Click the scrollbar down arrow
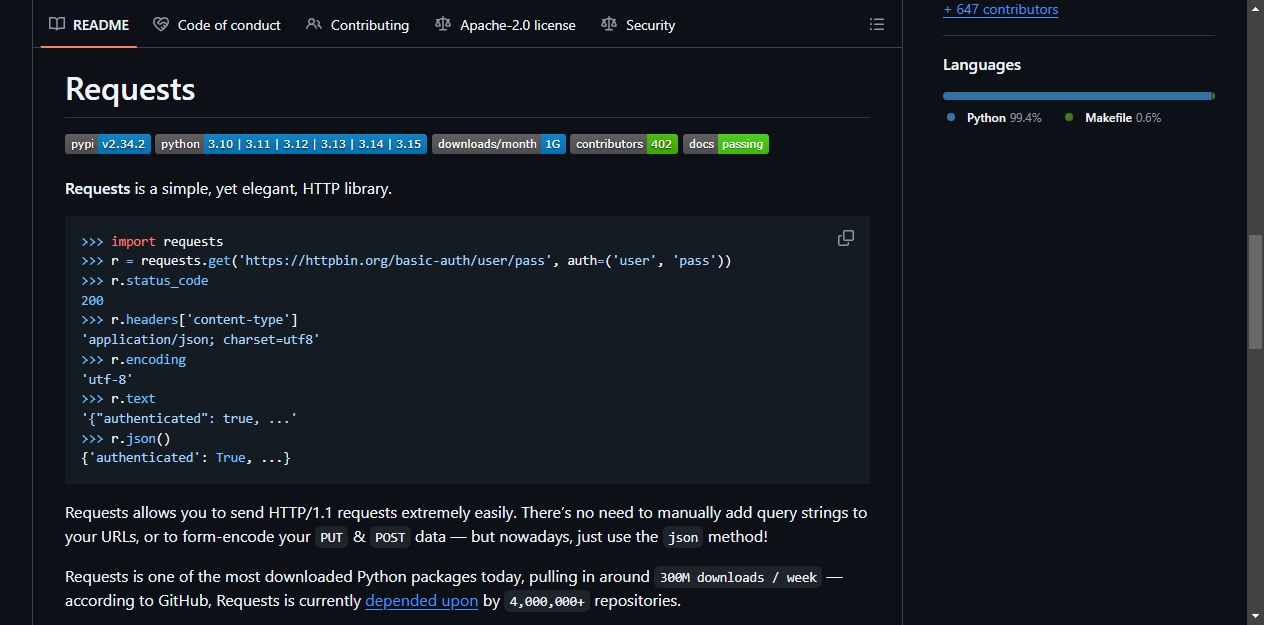 tap(1255, 615)
